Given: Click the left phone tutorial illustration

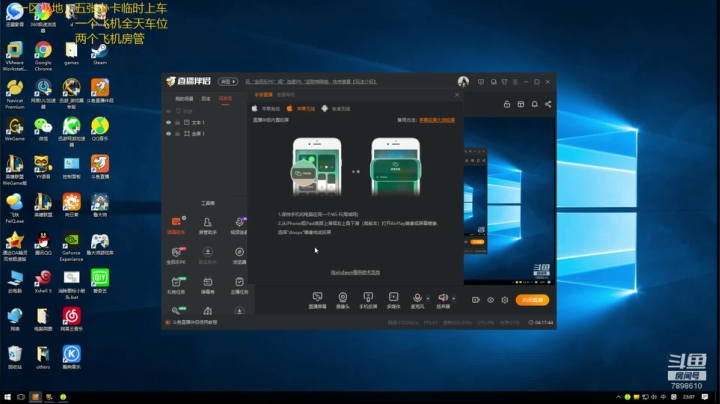Looking at the screenshot, I should (x=316, y=166).
